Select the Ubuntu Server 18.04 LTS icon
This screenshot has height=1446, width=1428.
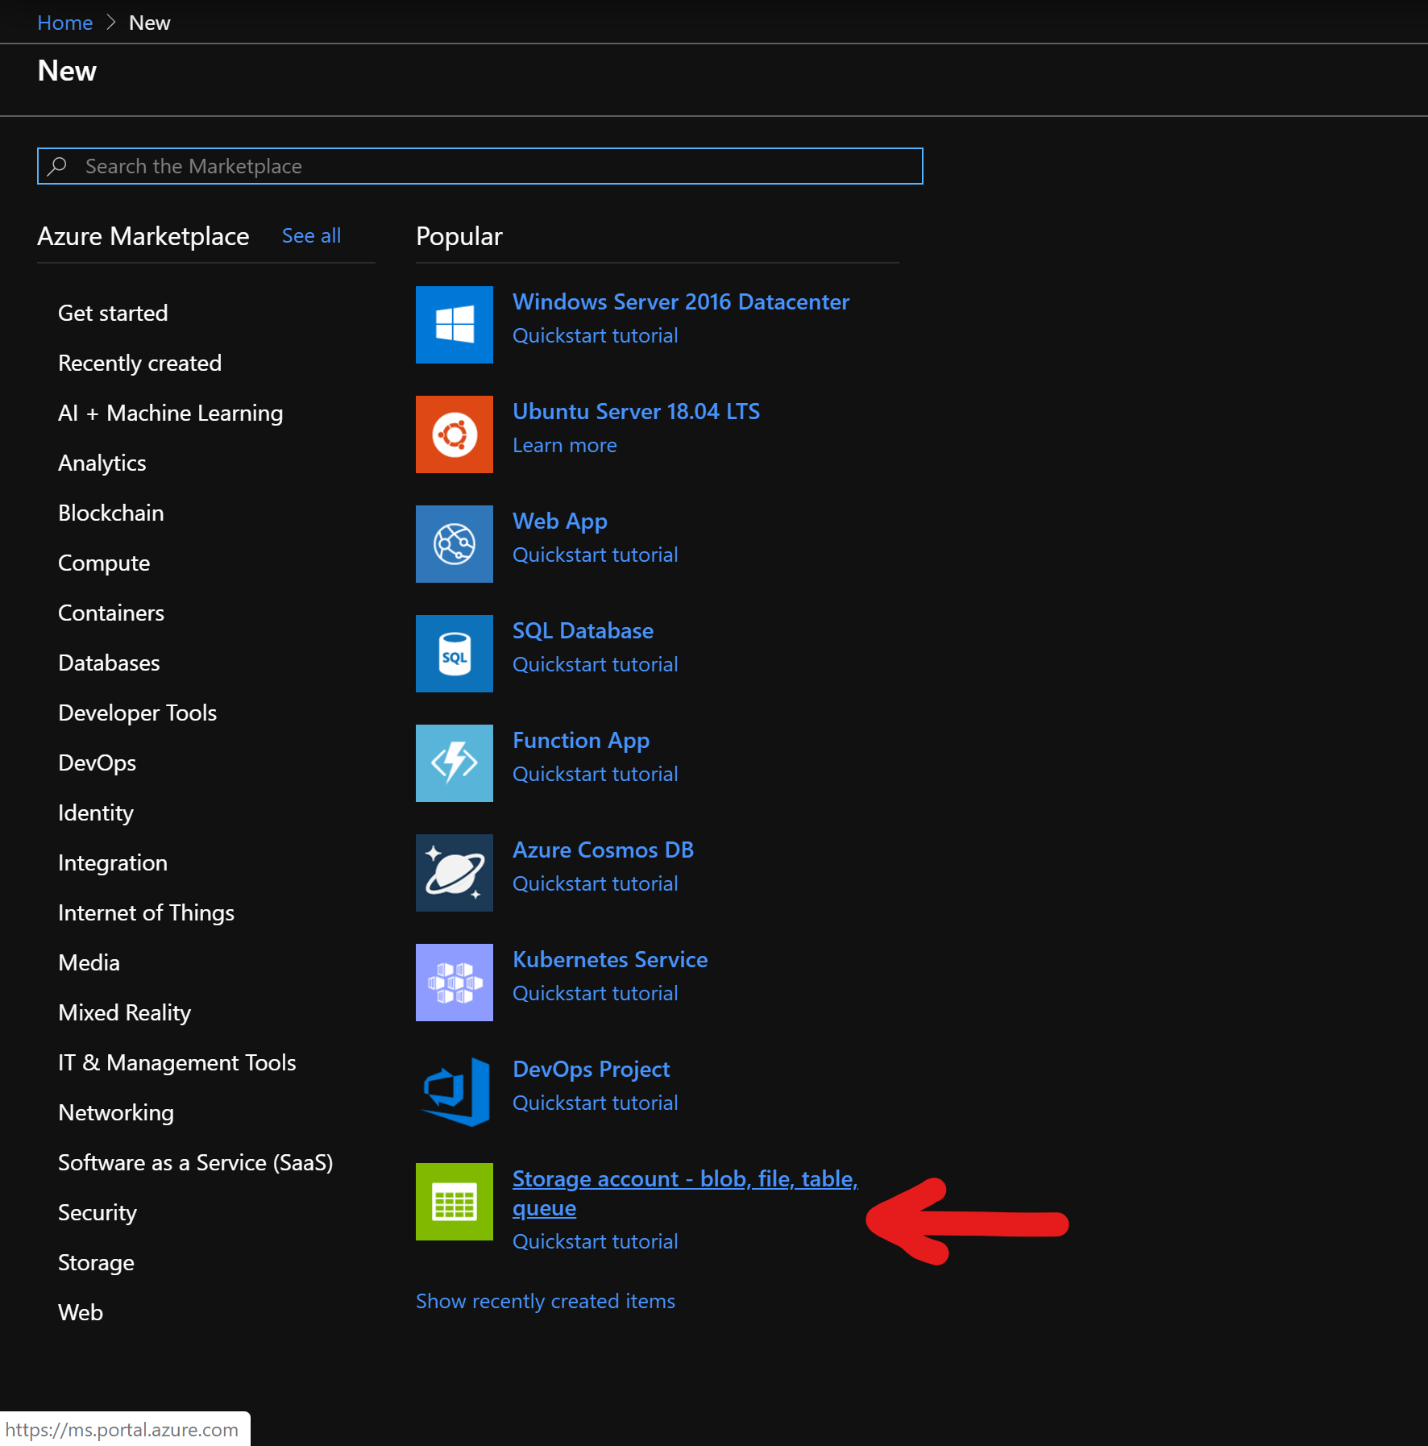[454, 434]
